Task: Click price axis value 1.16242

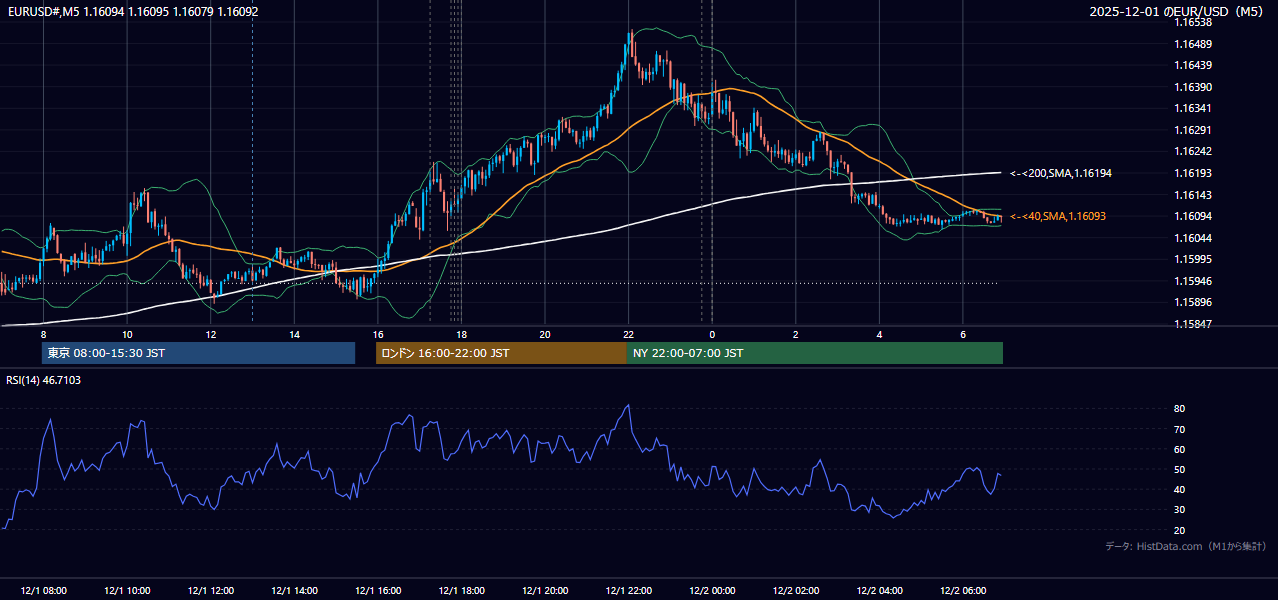Action: coord(1193,151)
